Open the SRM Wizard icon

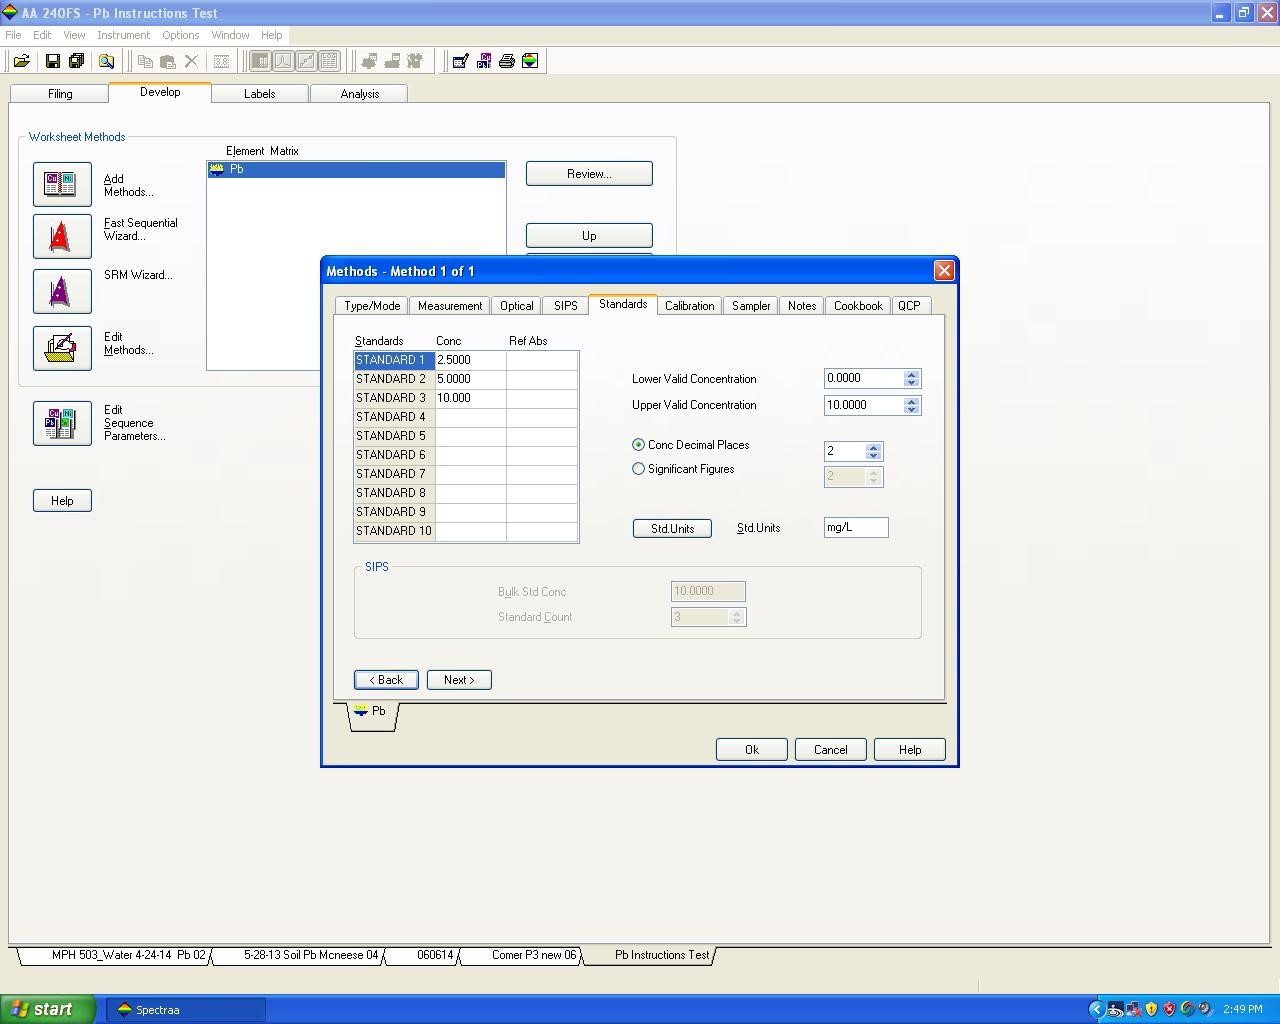[62, 292]
